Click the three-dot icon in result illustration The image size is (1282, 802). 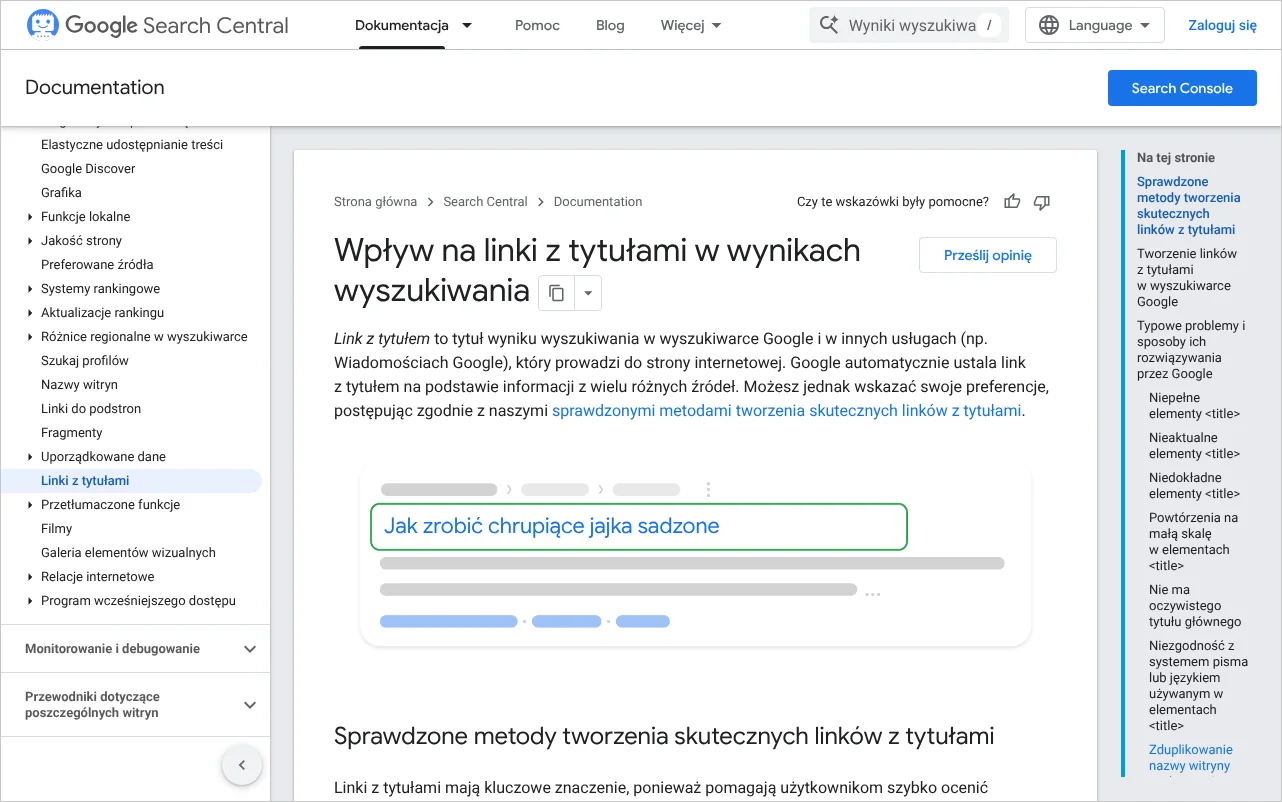[x=708, y=490]
